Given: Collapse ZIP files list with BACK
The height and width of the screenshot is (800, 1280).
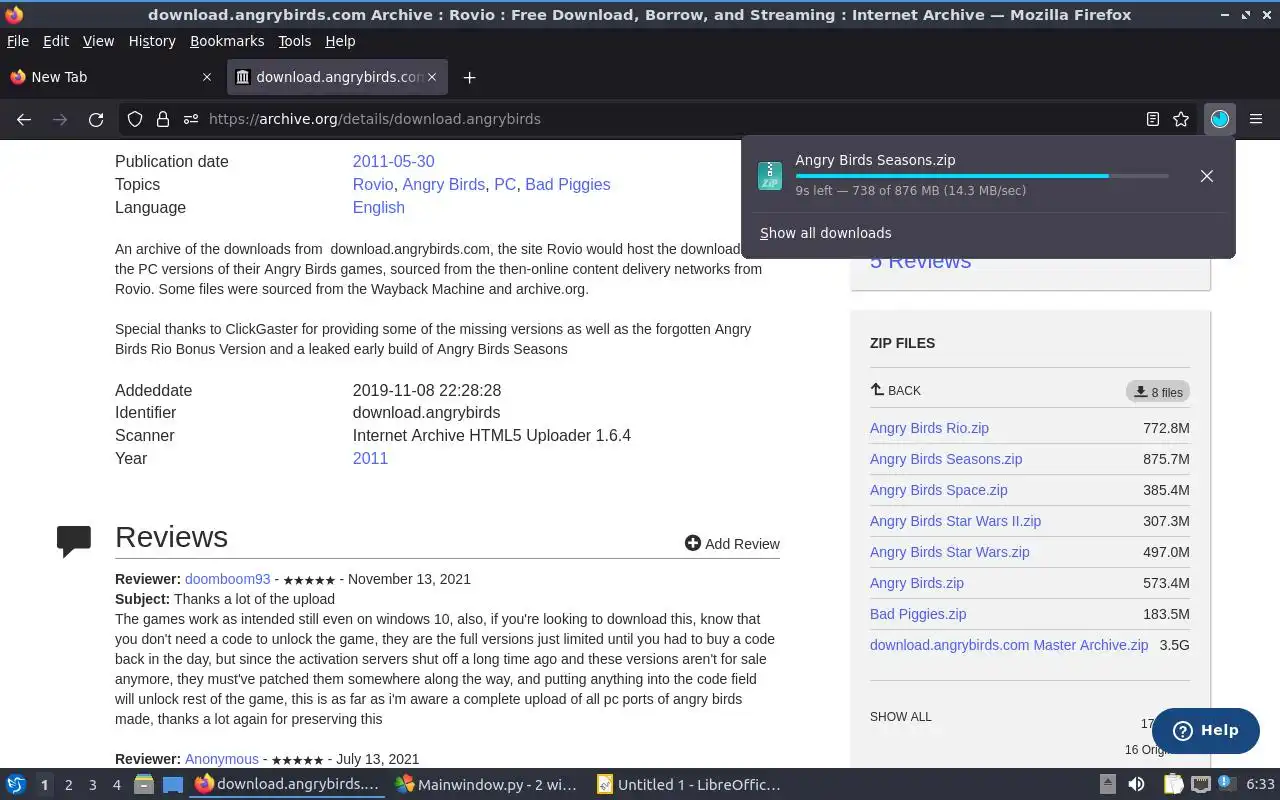Looking at the screenshot, I should (895, 390).
